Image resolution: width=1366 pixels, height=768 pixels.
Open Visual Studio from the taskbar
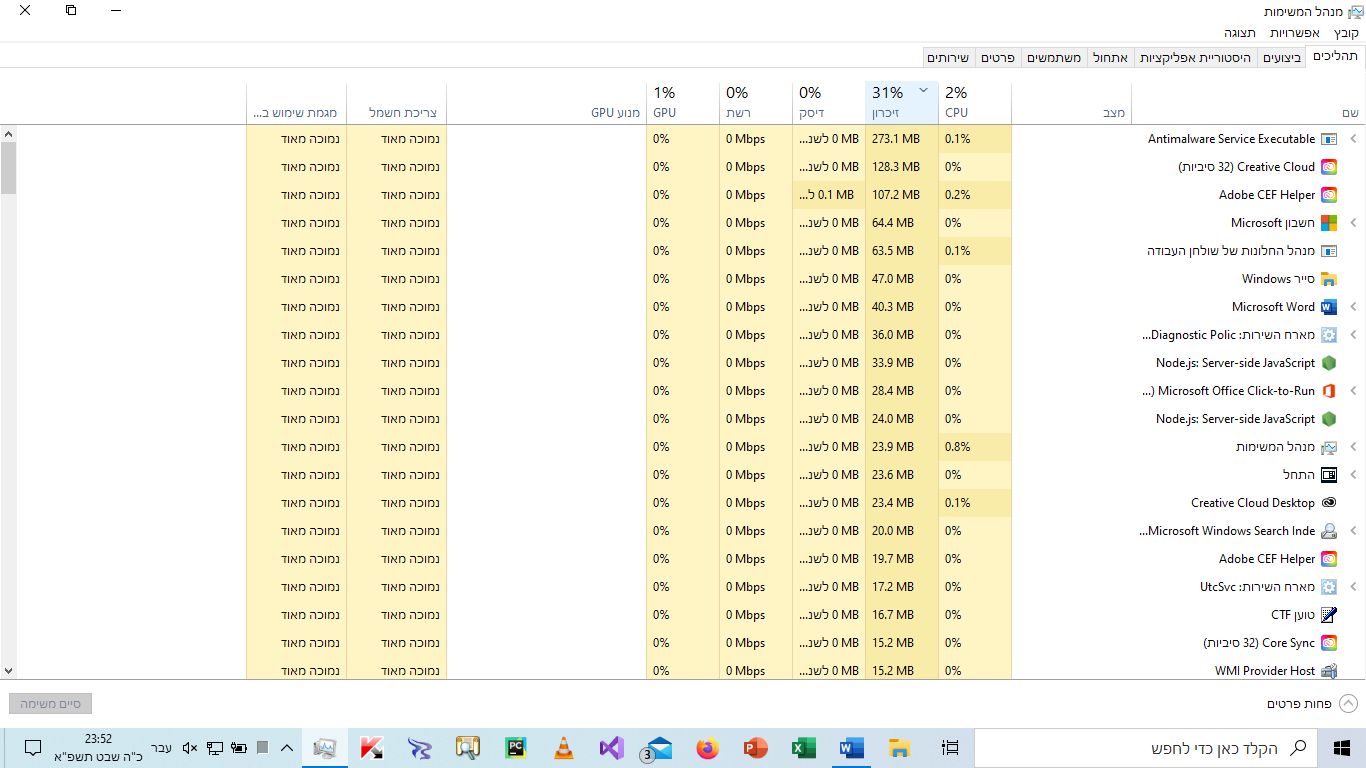click(x=612, y=747)
